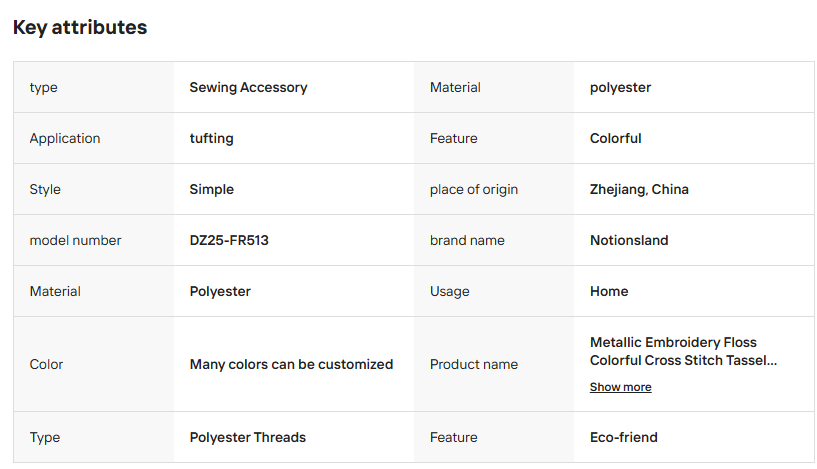Click the 'Sewing Accessory' value
The image size is (817, 469).
[x=248, y=88]
